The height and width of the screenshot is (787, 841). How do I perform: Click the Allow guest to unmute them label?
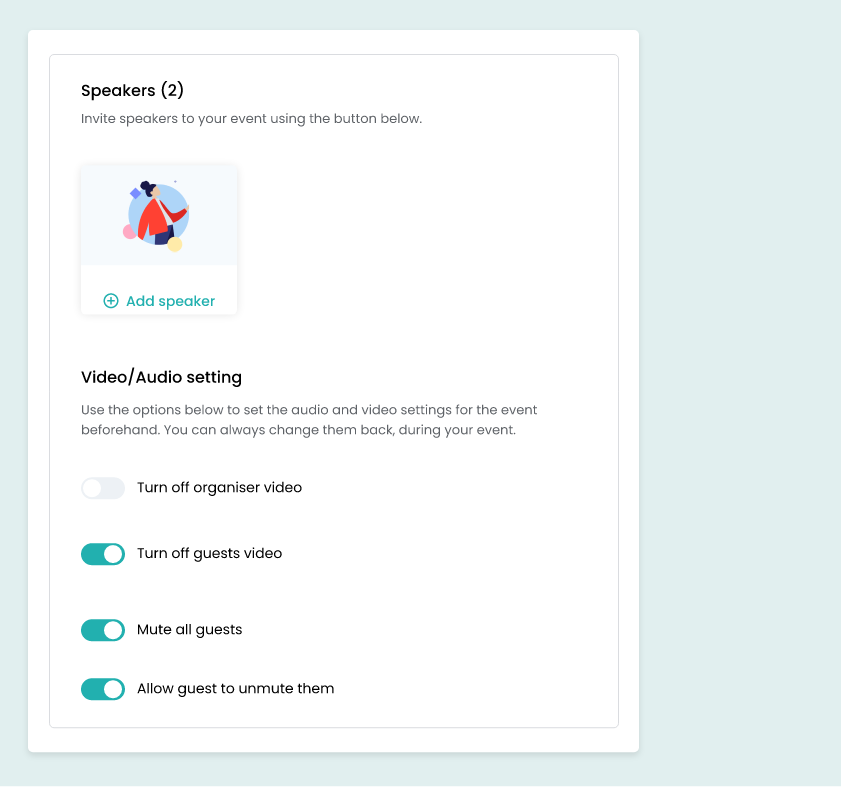tap(235, 689)
